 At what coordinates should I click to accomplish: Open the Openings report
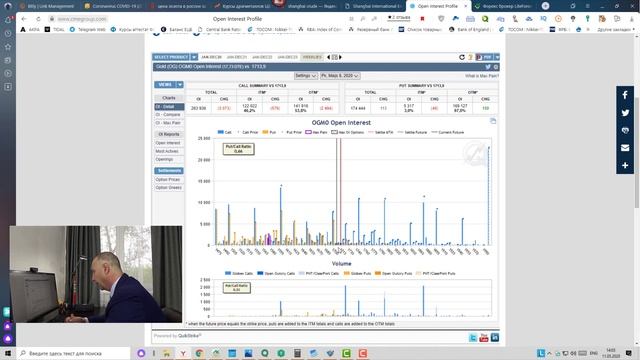pyautogui.click(x=169, y=159)
